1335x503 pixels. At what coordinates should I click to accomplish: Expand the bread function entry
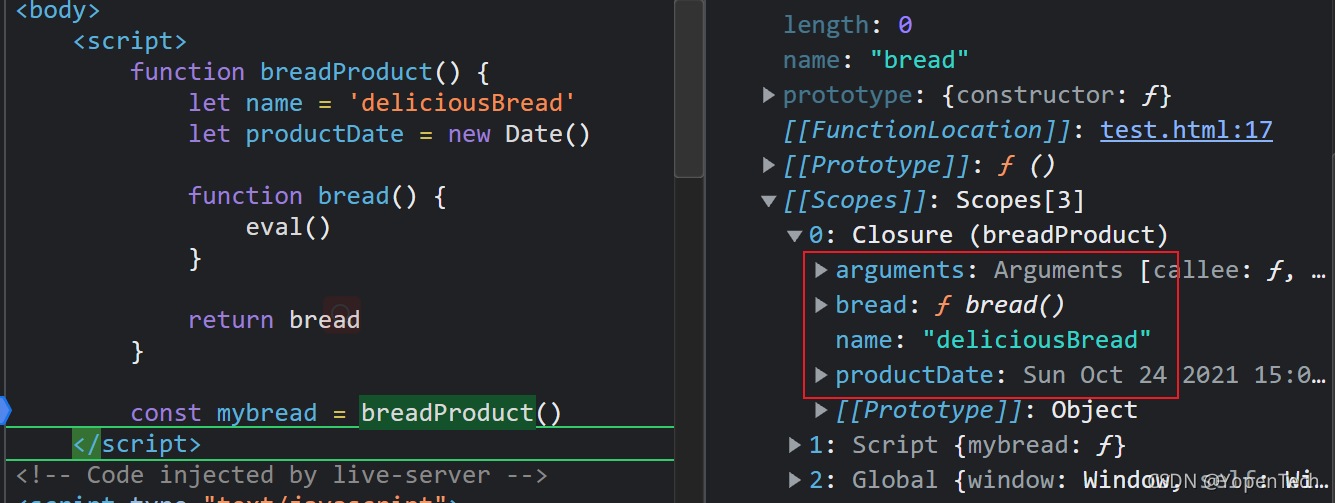coord(821,305)
